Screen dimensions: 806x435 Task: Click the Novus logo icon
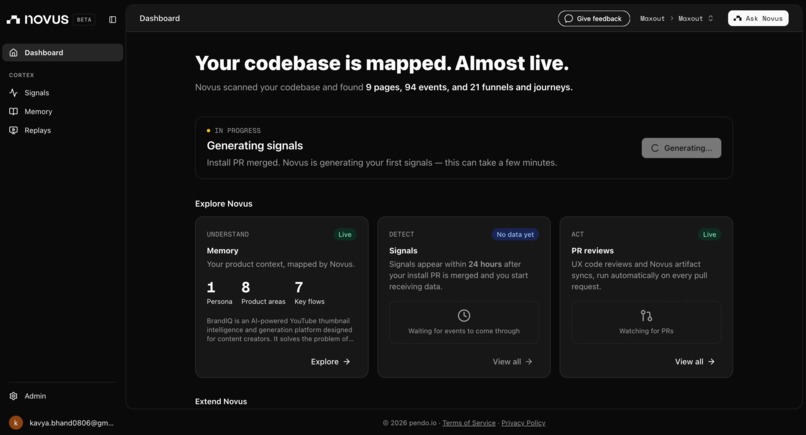13,20
